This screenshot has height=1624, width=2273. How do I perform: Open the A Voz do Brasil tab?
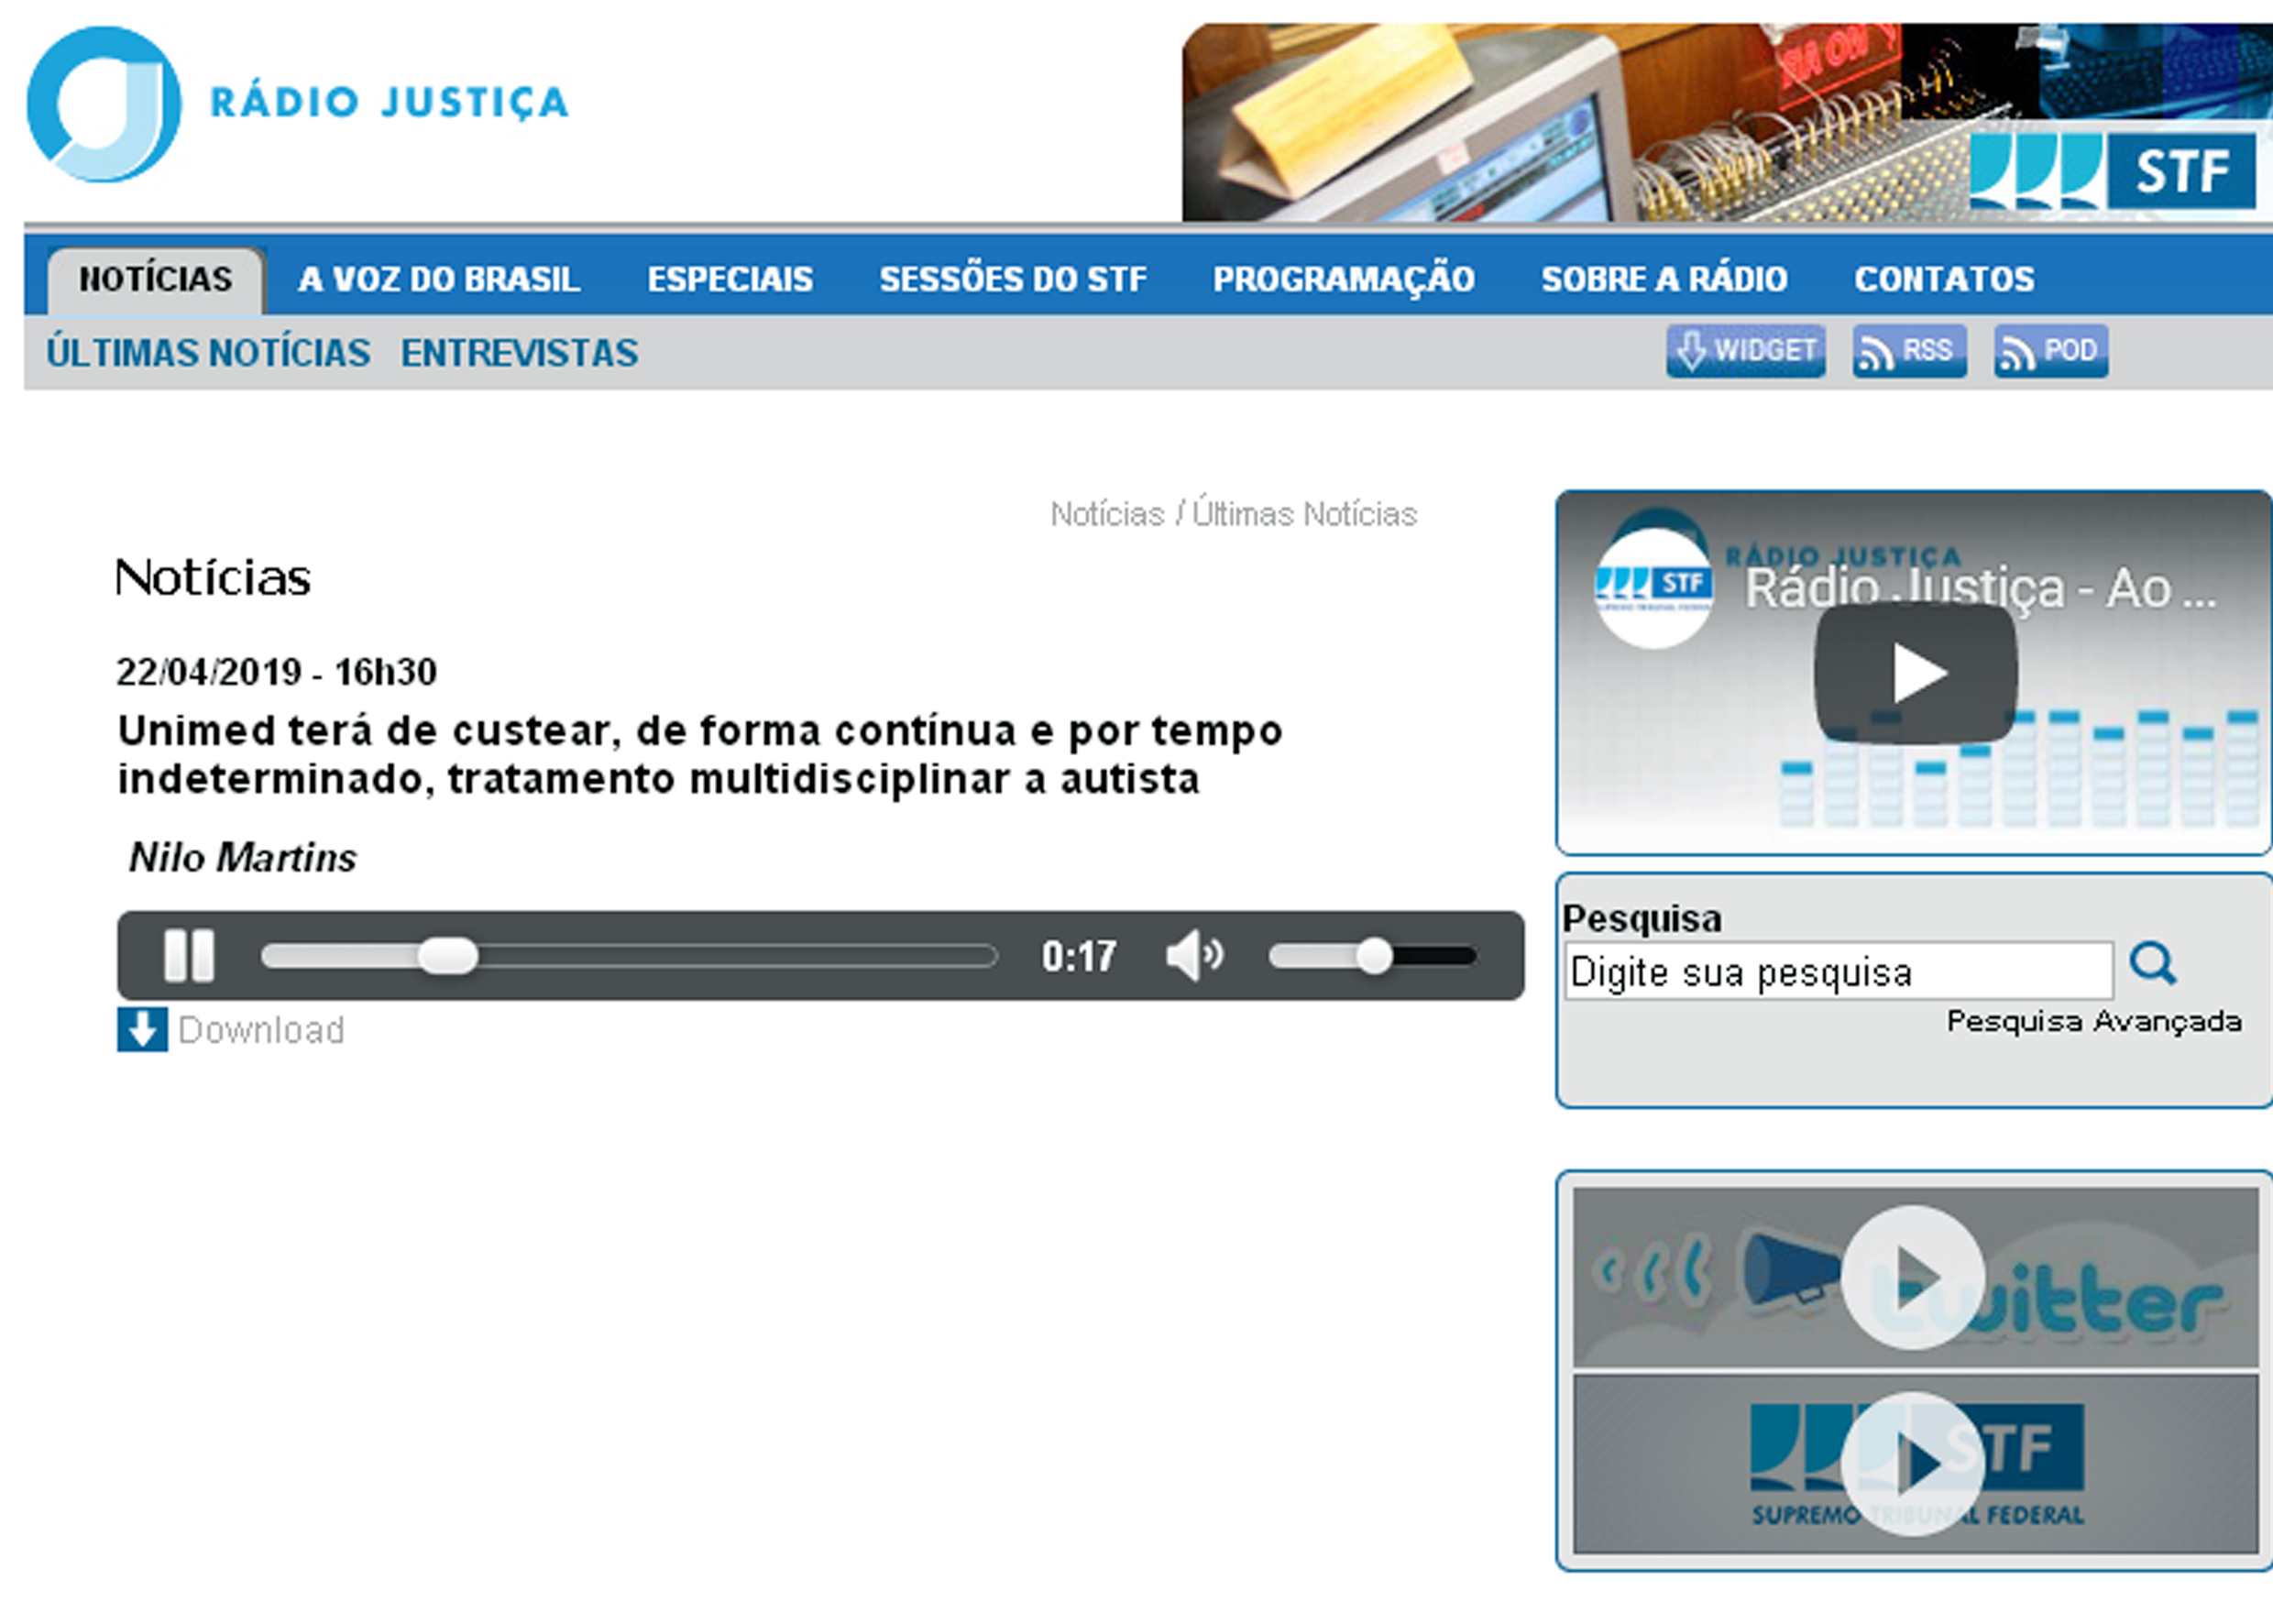438,279
